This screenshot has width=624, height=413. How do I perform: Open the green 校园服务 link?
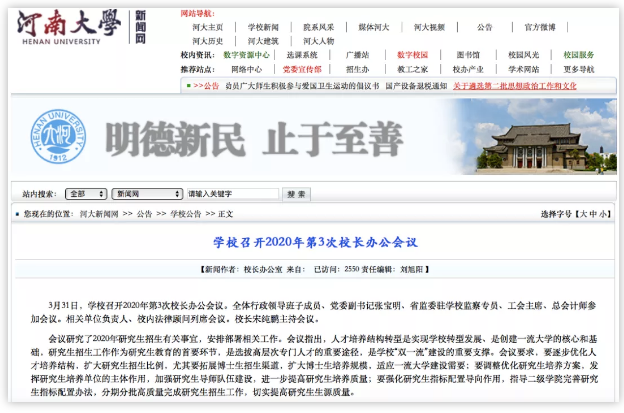[579, 55]
